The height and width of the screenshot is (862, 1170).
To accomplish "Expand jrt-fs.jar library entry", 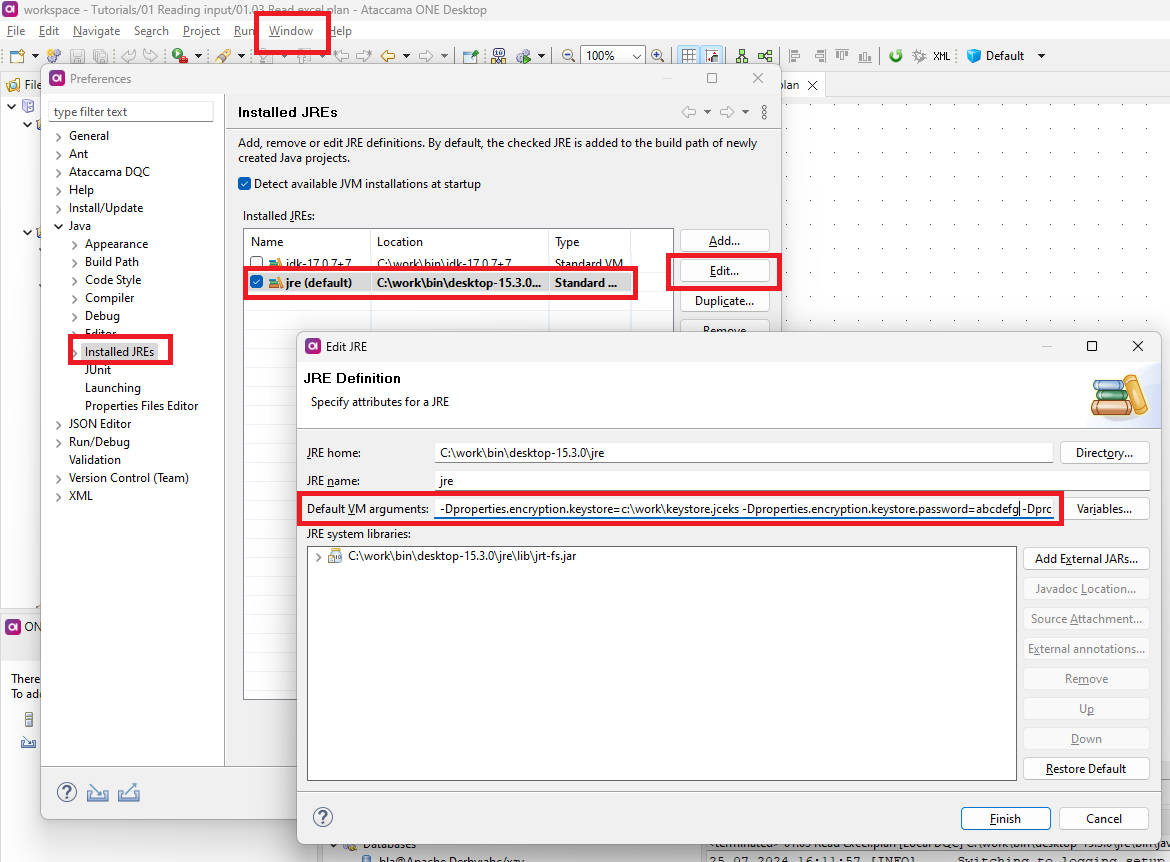I will click(x=318, y=557).
